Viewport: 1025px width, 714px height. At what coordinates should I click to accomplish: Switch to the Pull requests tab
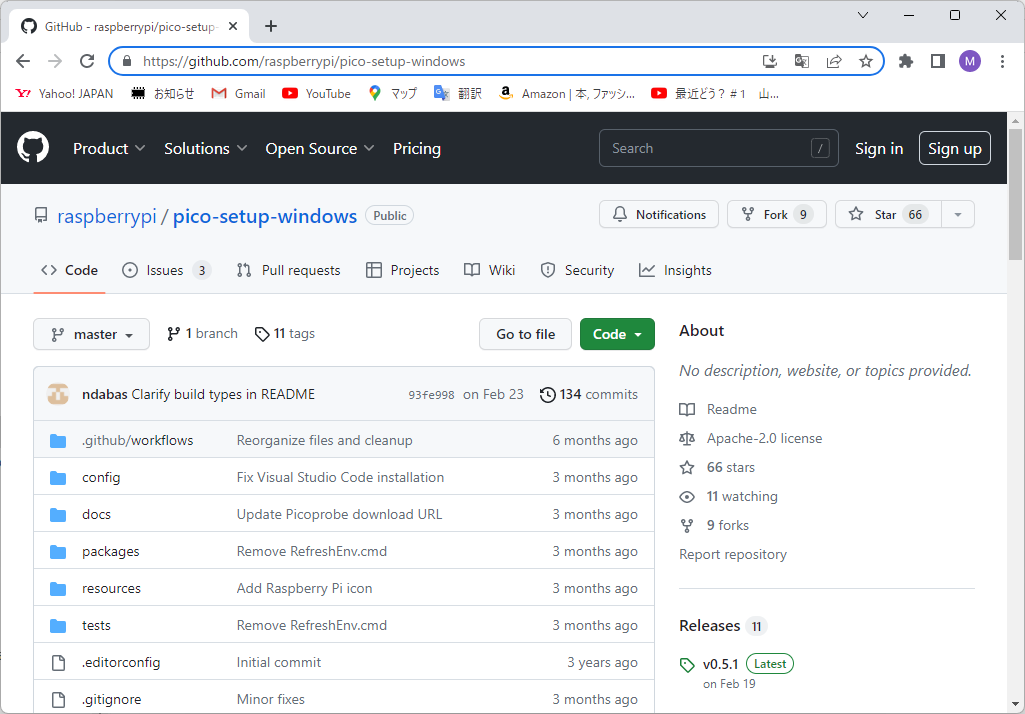click(288, 270)
